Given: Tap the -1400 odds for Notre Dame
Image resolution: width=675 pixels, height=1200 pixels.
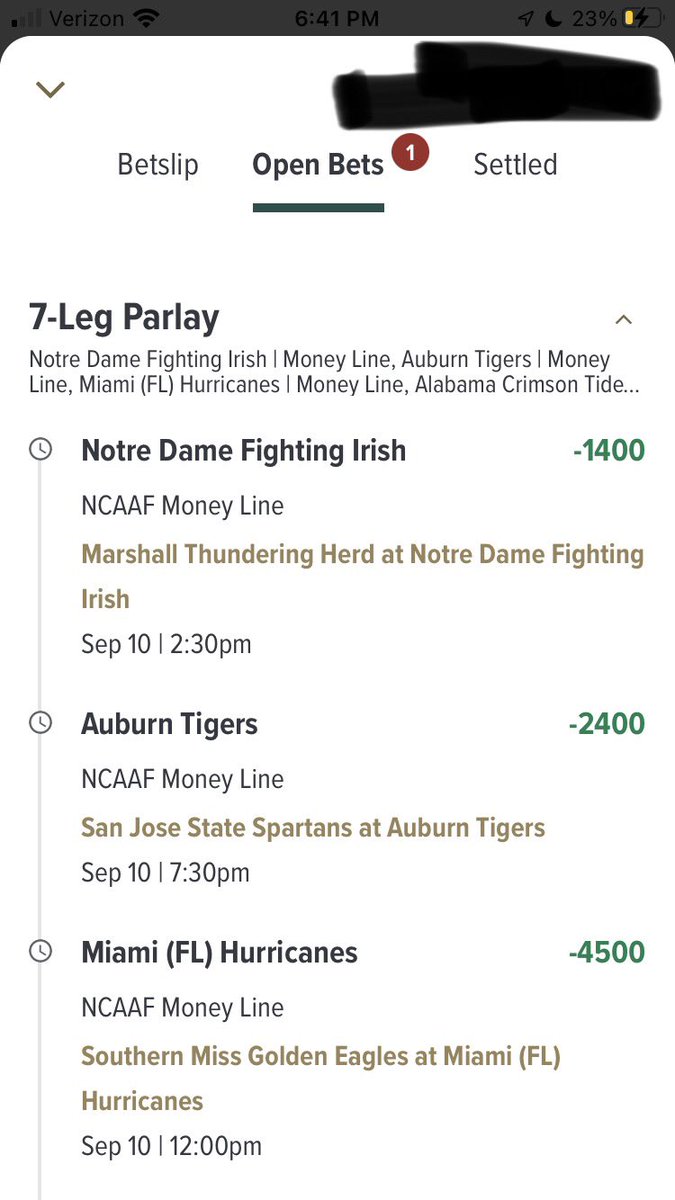Looking at the screenshot, I should click(x=609, y=451).
